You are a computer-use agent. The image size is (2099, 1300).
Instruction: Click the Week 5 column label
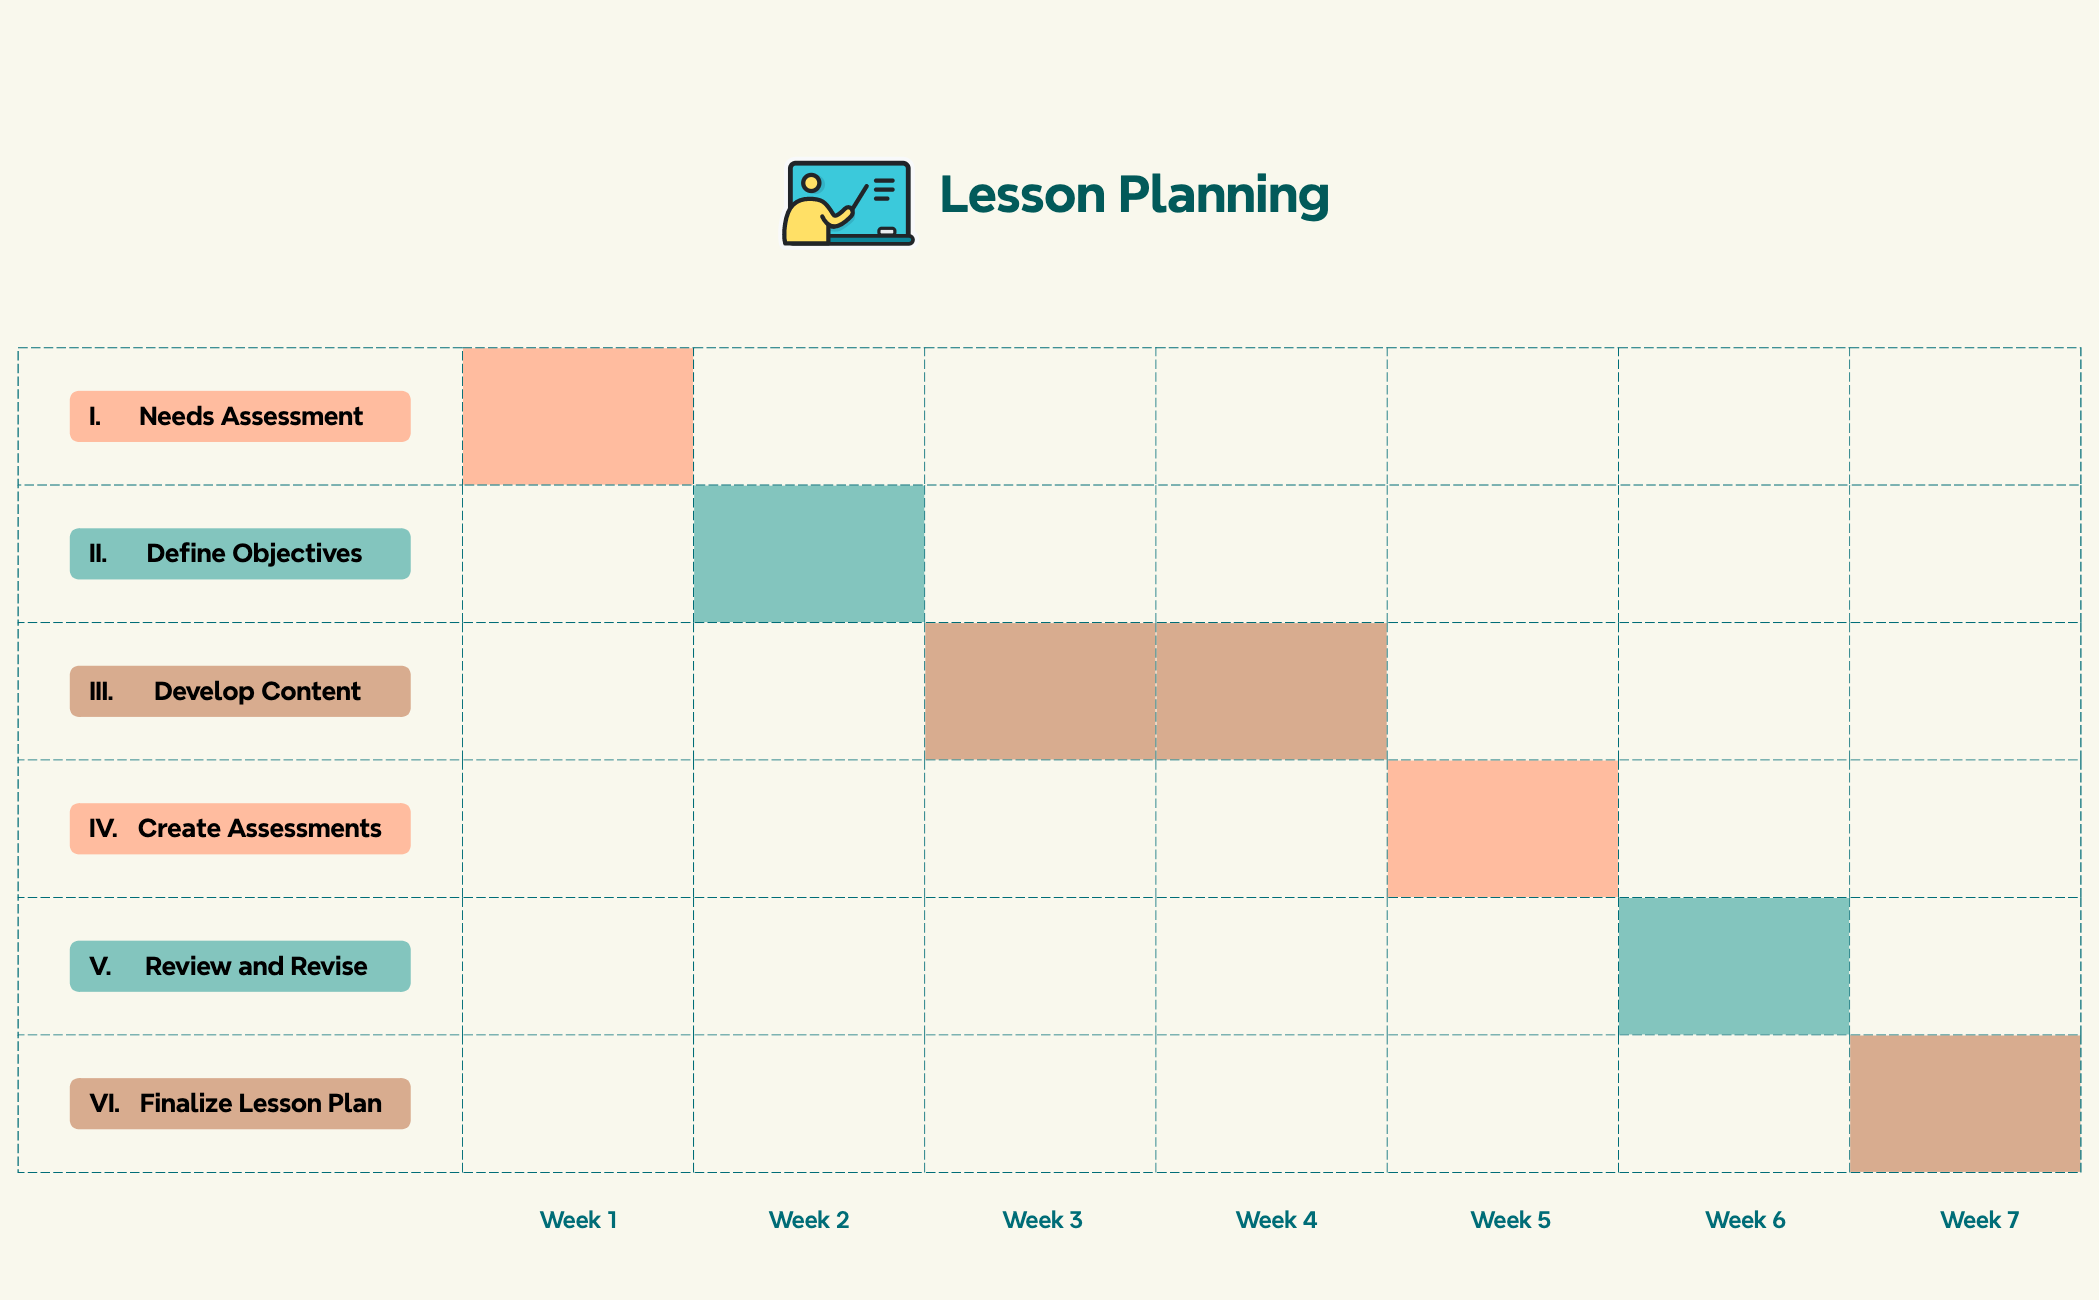[x=1510, y=1220]
